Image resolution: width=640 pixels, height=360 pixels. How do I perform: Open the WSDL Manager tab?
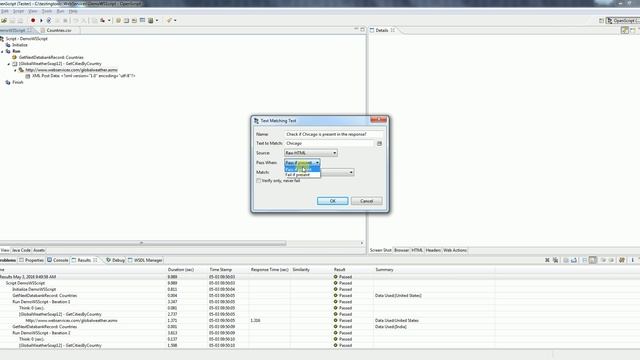coord(145,260)
